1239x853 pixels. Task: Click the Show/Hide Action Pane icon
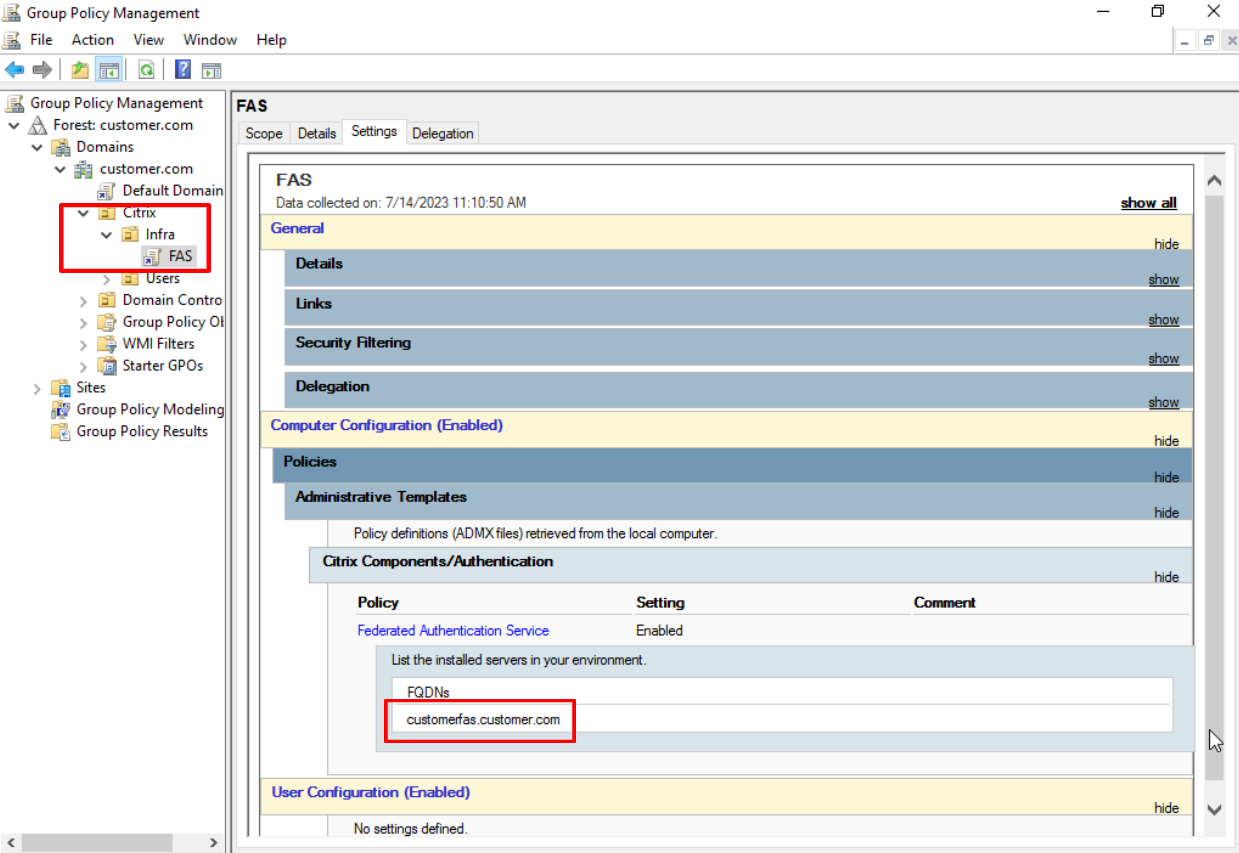211,70
